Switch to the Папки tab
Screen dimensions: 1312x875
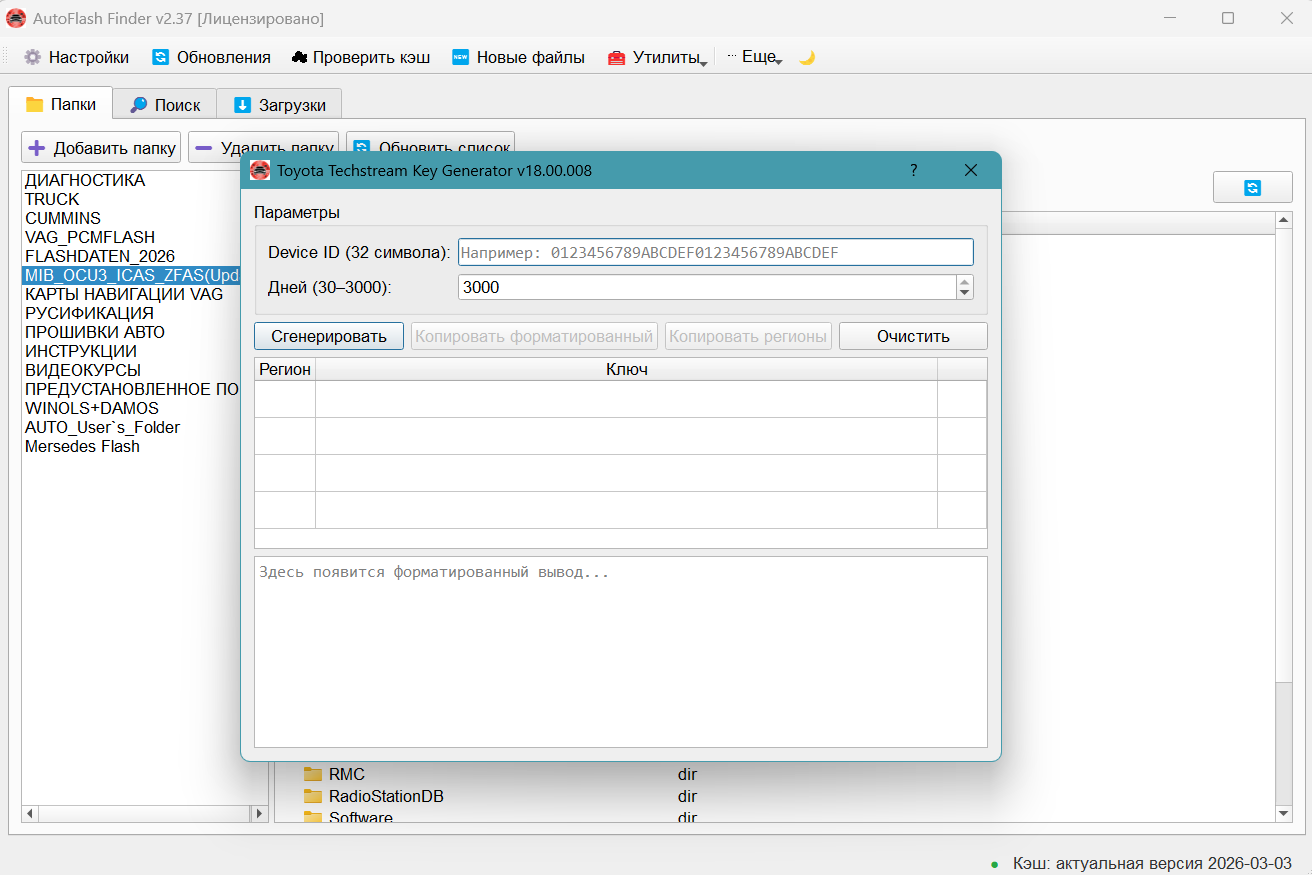(x=61, y=104)
